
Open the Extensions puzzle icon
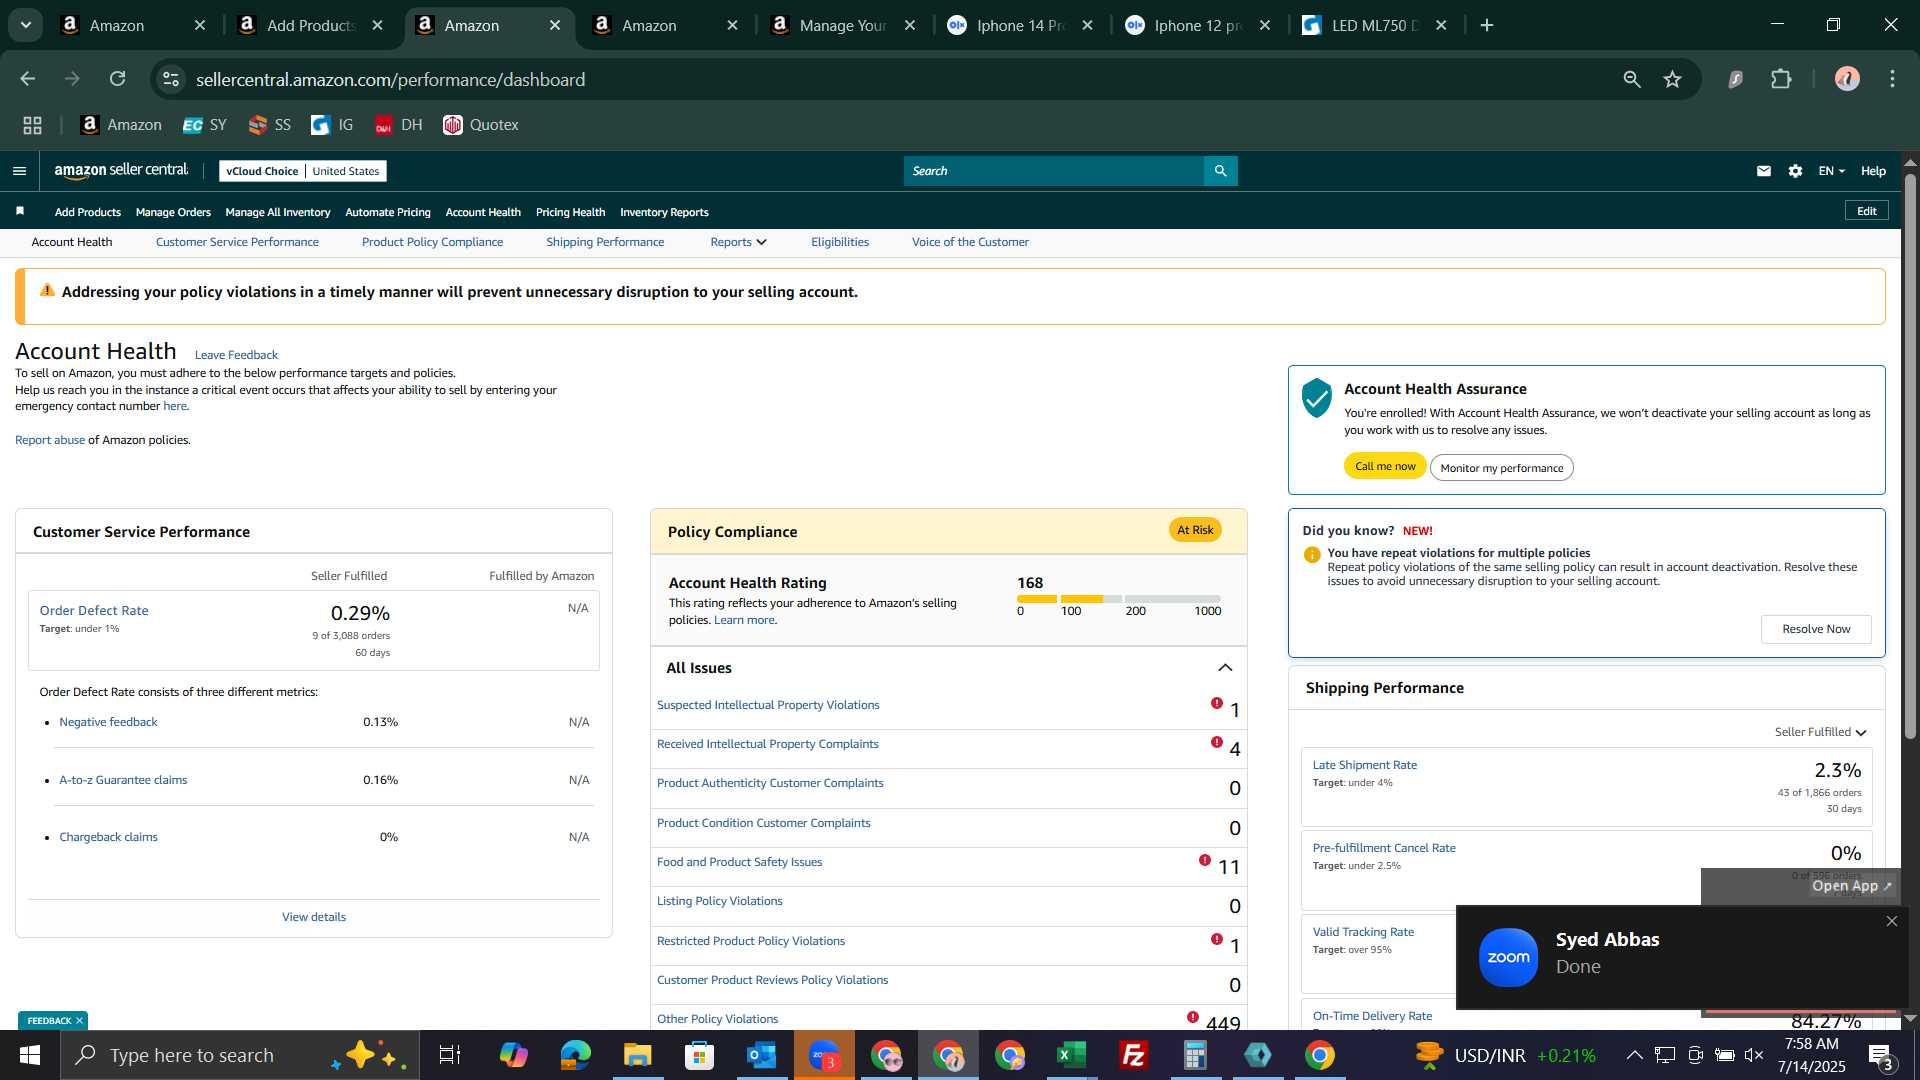tap(1781, 79)
